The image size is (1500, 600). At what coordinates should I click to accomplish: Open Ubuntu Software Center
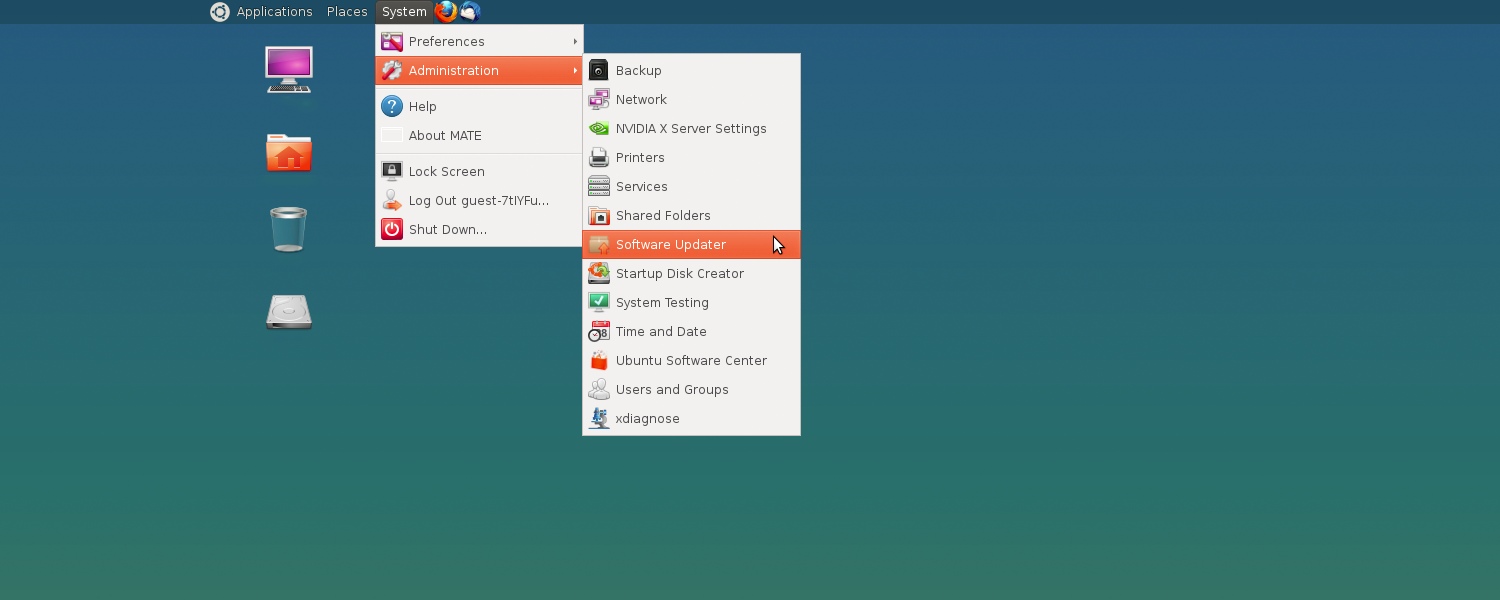[691, 361]
